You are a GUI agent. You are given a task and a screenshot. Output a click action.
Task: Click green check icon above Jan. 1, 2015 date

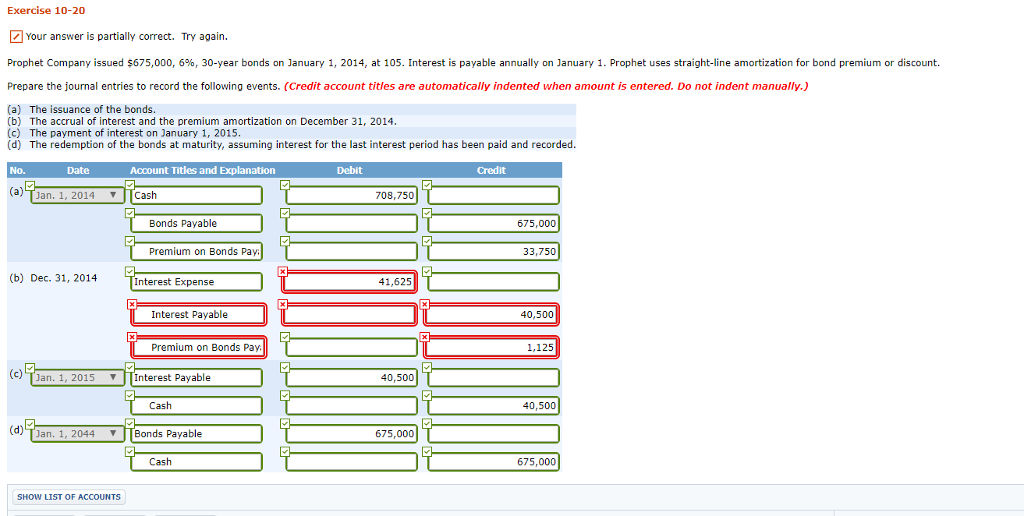[x=30, y=367]
